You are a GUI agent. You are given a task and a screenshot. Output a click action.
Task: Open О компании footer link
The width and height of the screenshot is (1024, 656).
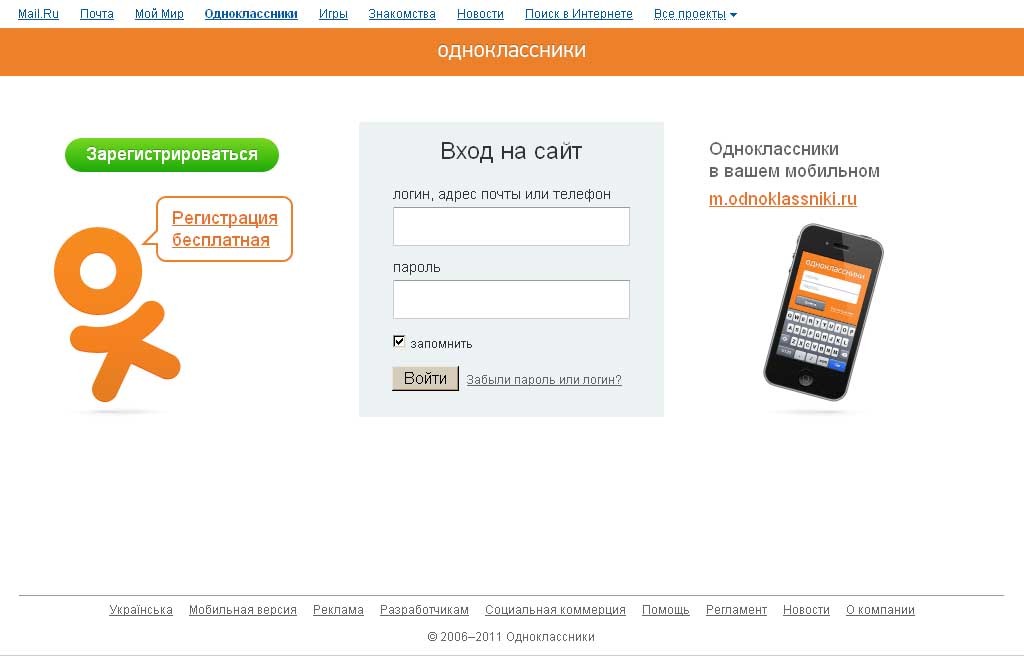880,610
